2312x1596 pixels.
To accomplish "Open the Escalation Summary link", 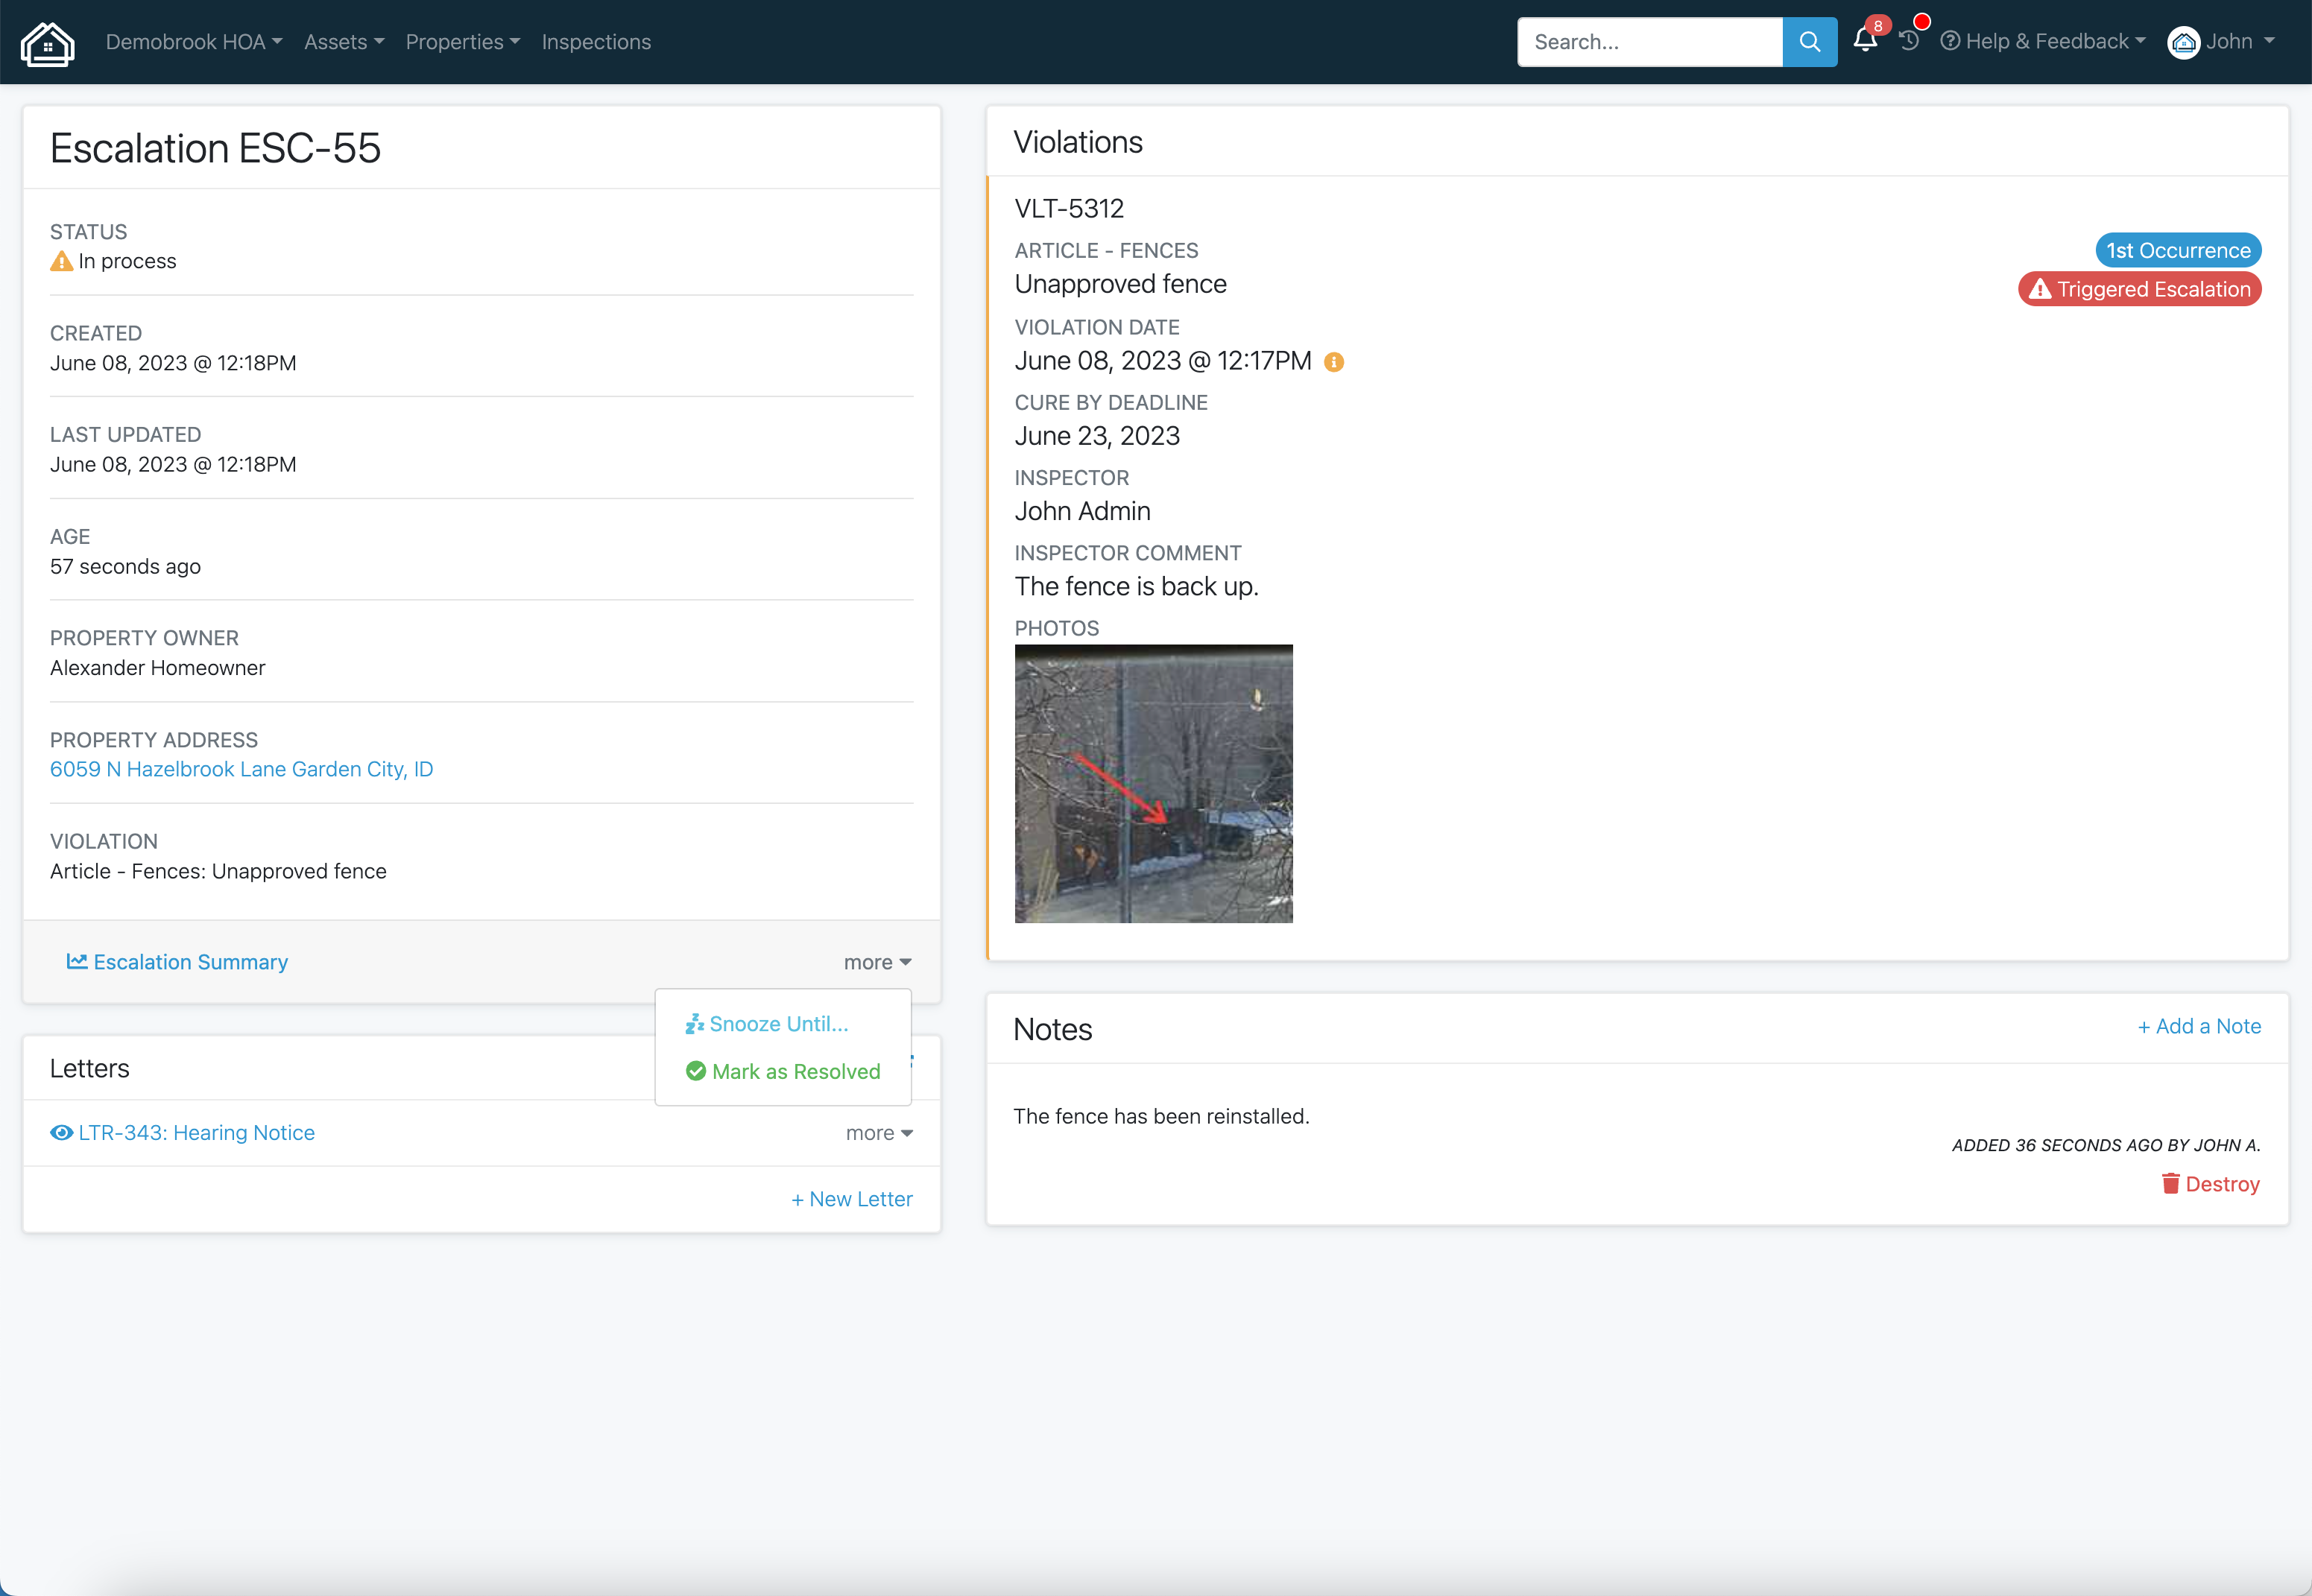I will [177, 962].
